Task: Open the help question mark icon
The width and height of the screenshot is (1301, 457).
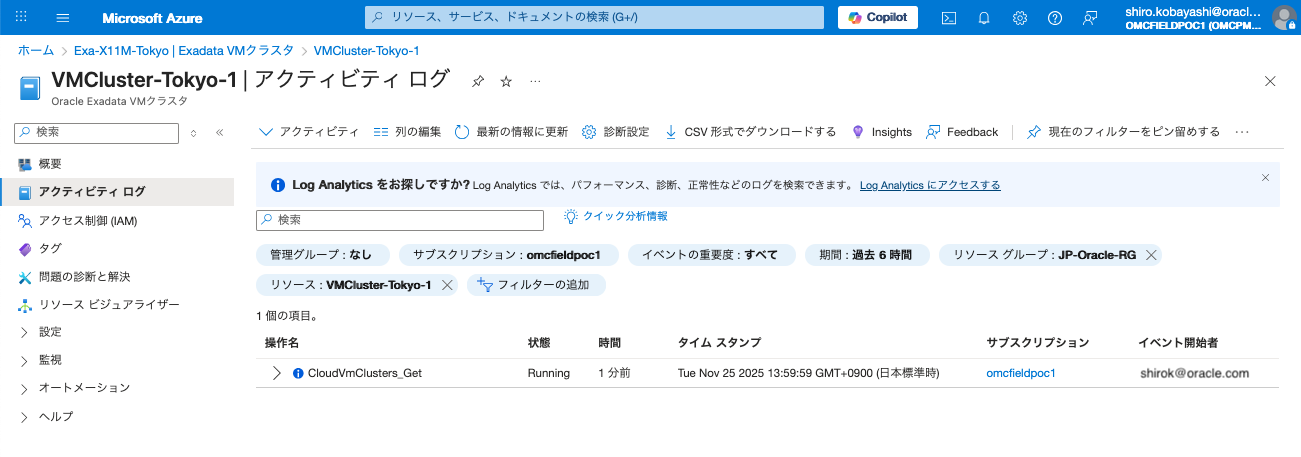Action: coord(1055,18)
